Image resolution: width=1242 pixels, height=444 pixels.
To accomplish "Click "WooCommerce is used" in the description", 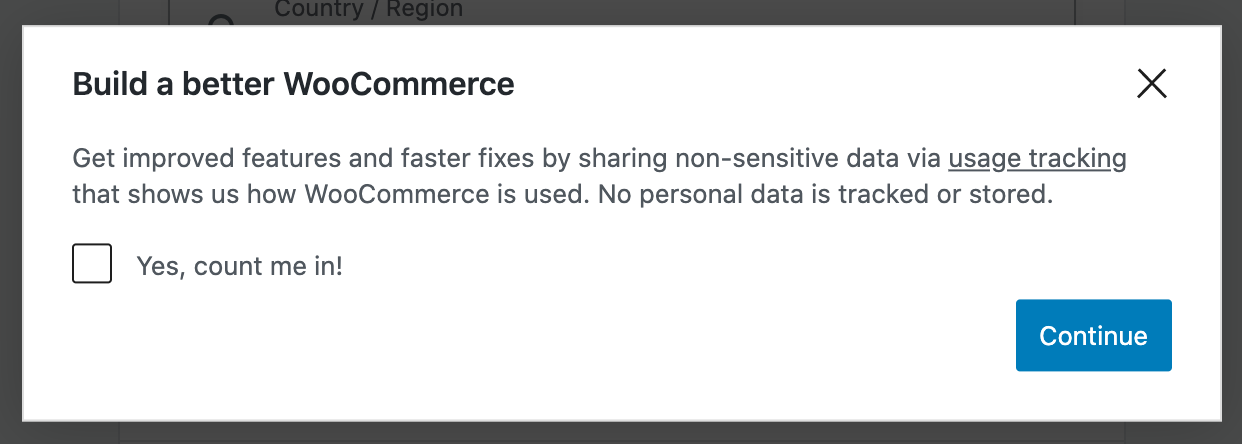I will [445, 193].
